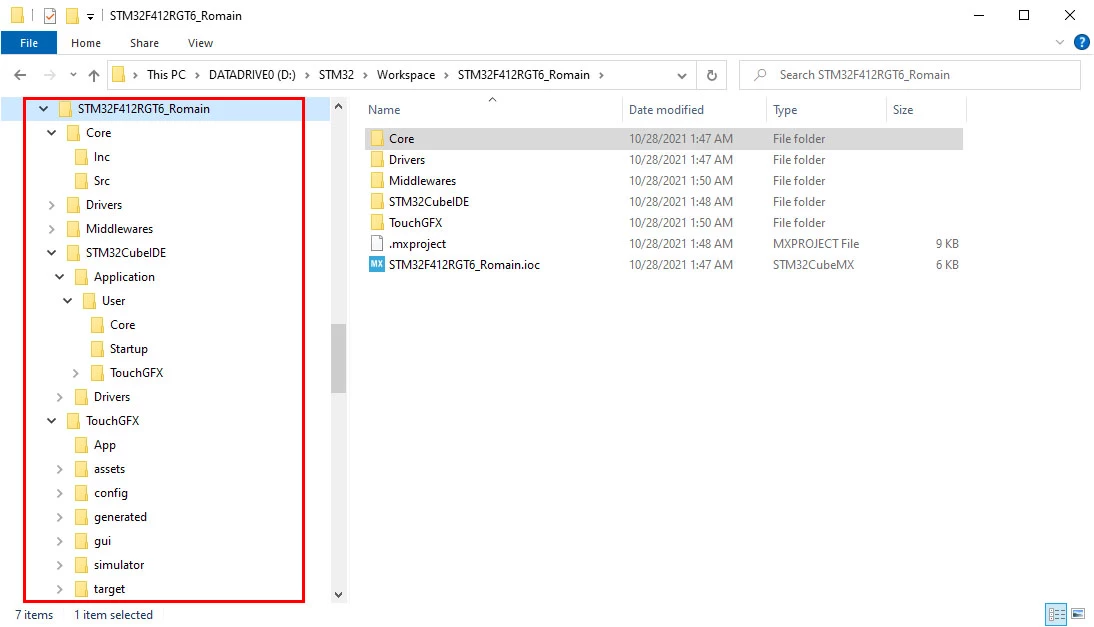
Task: Go up one folder level arrow
Action: (93, 75)
